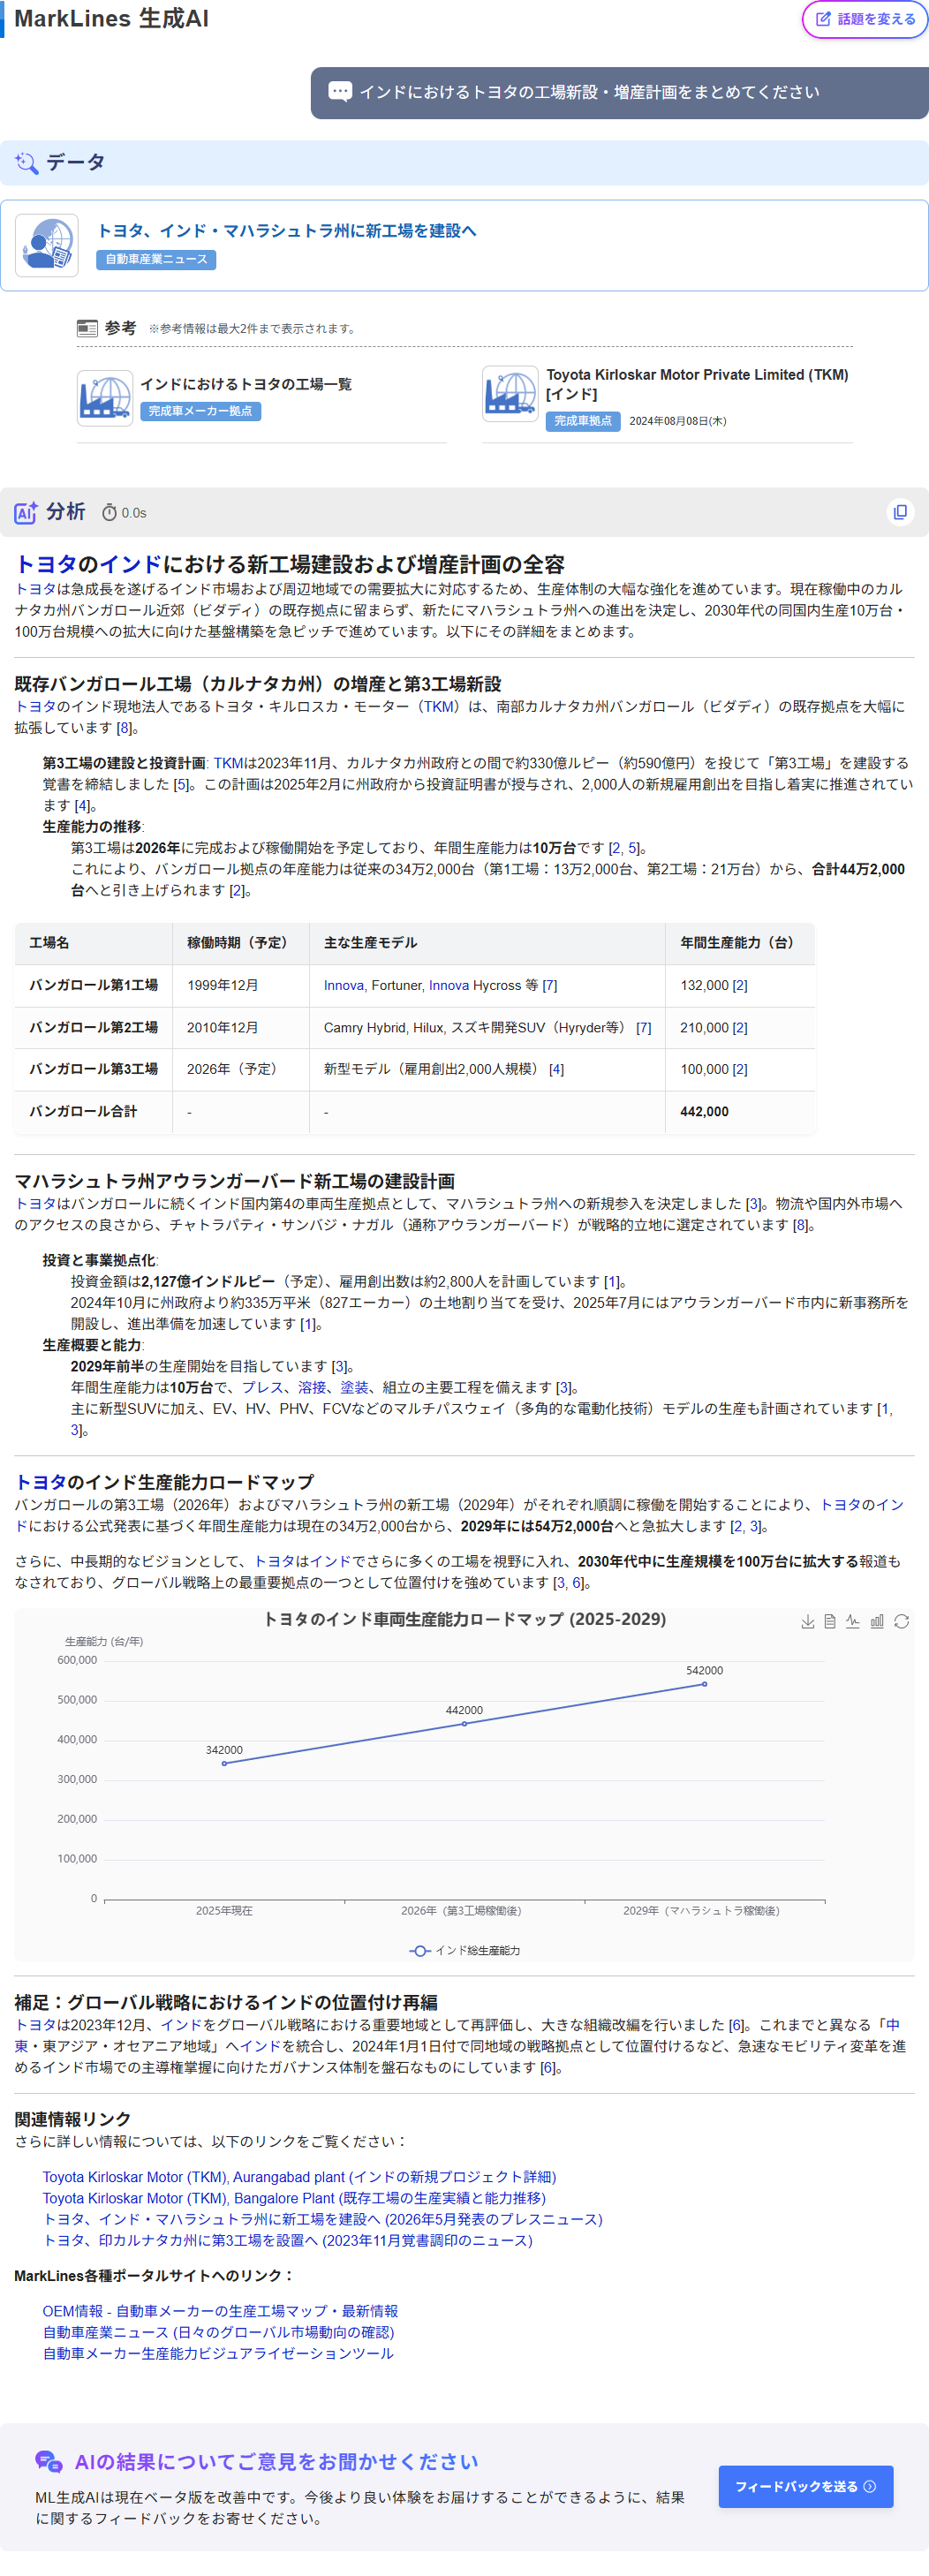The width and height of the screenshot is (929, 2576).
Task: Click the feedback chat icon beside AIの結果について
Action: (48, 2461)
